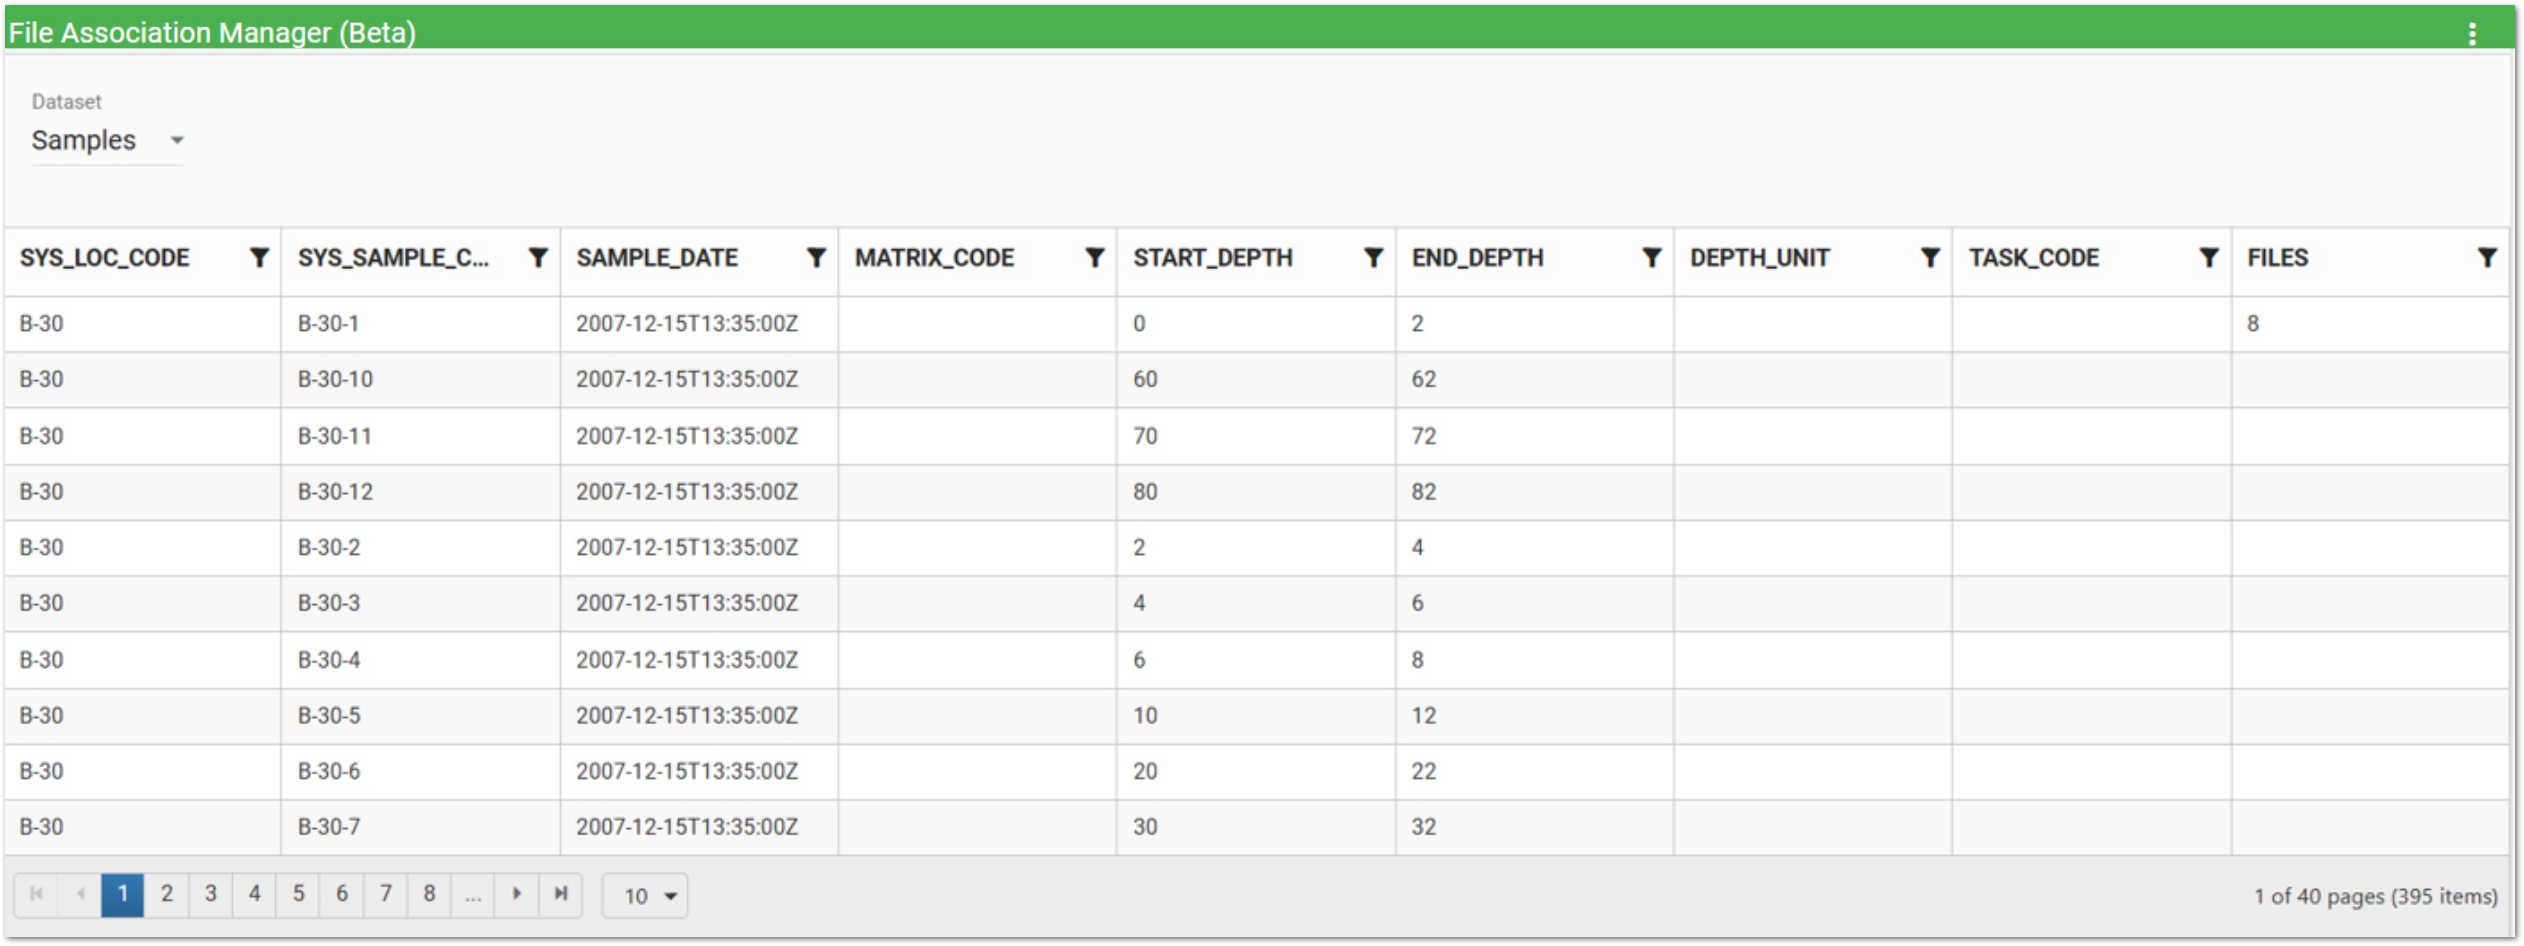Select page 8 of results
Viewport: 2524px width, 946px height.
point(429,895)
